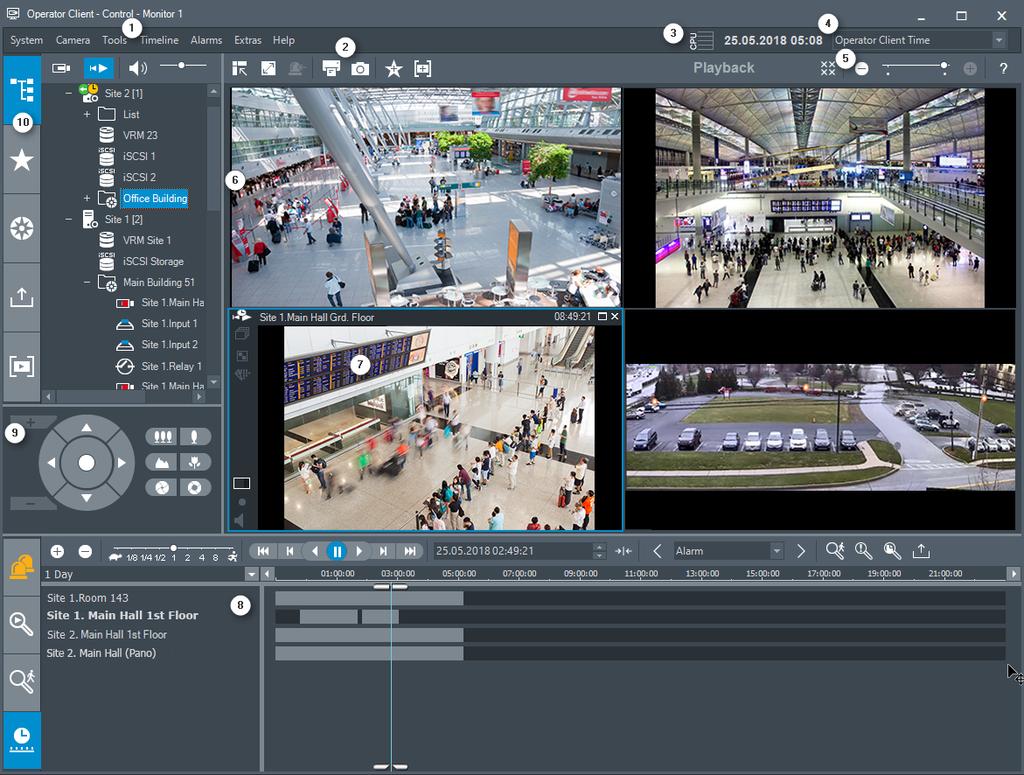Select VRM 23 in the tree

tap(140, 135)
